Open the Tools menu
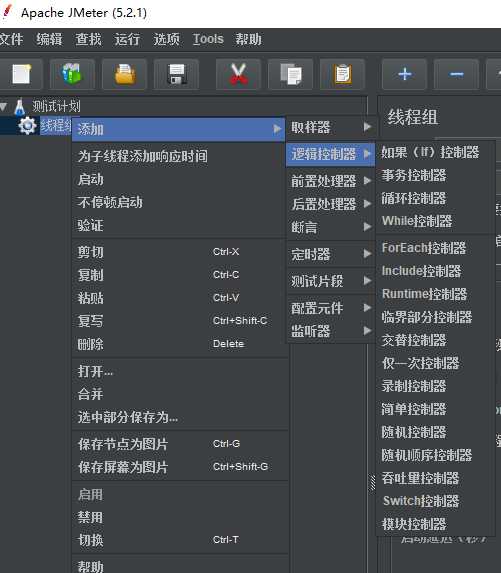 208,39
